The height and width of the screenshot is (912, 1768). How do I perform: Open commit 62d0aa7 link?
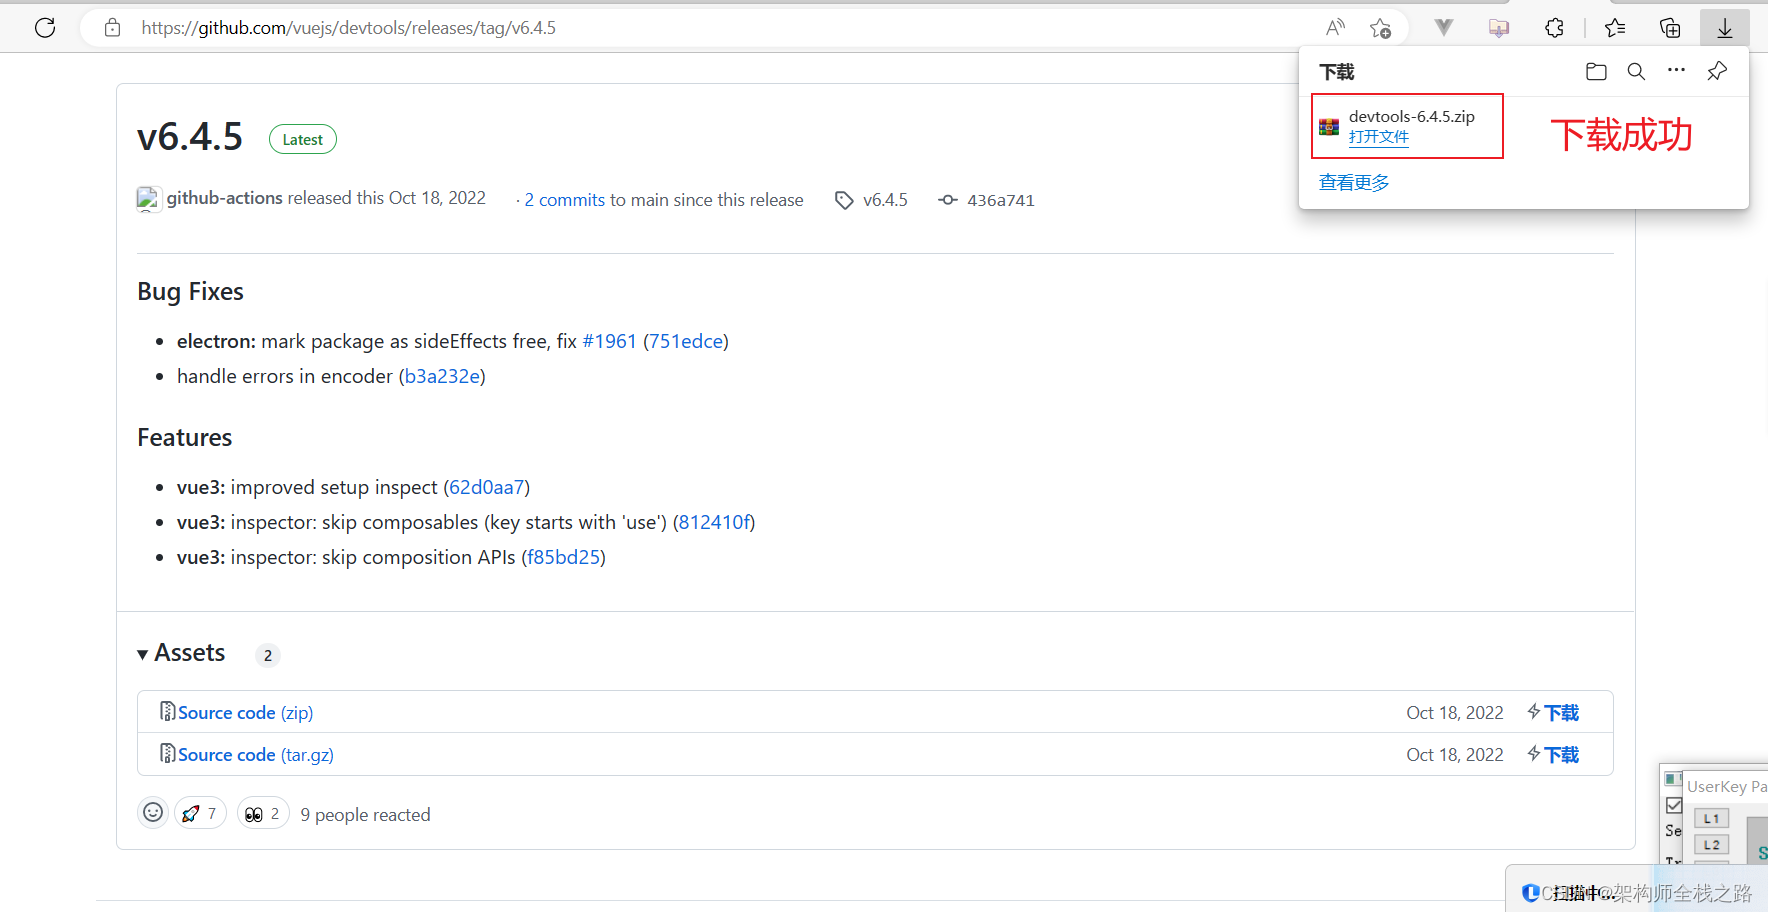[x=487, y=487]
